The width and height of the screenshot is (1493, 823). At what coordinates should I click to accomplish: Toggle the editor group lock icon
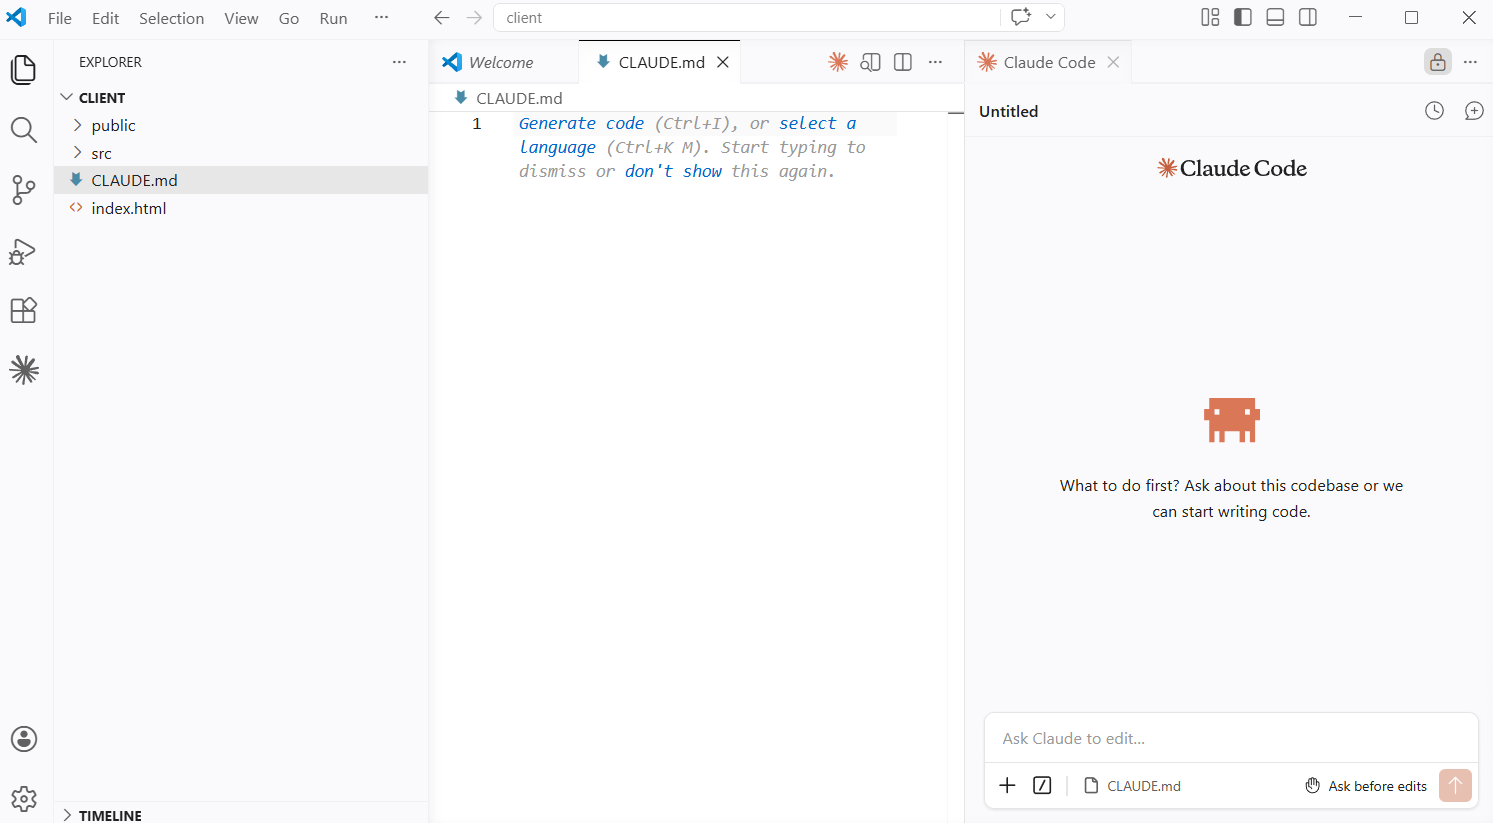tap(1437, 61)
